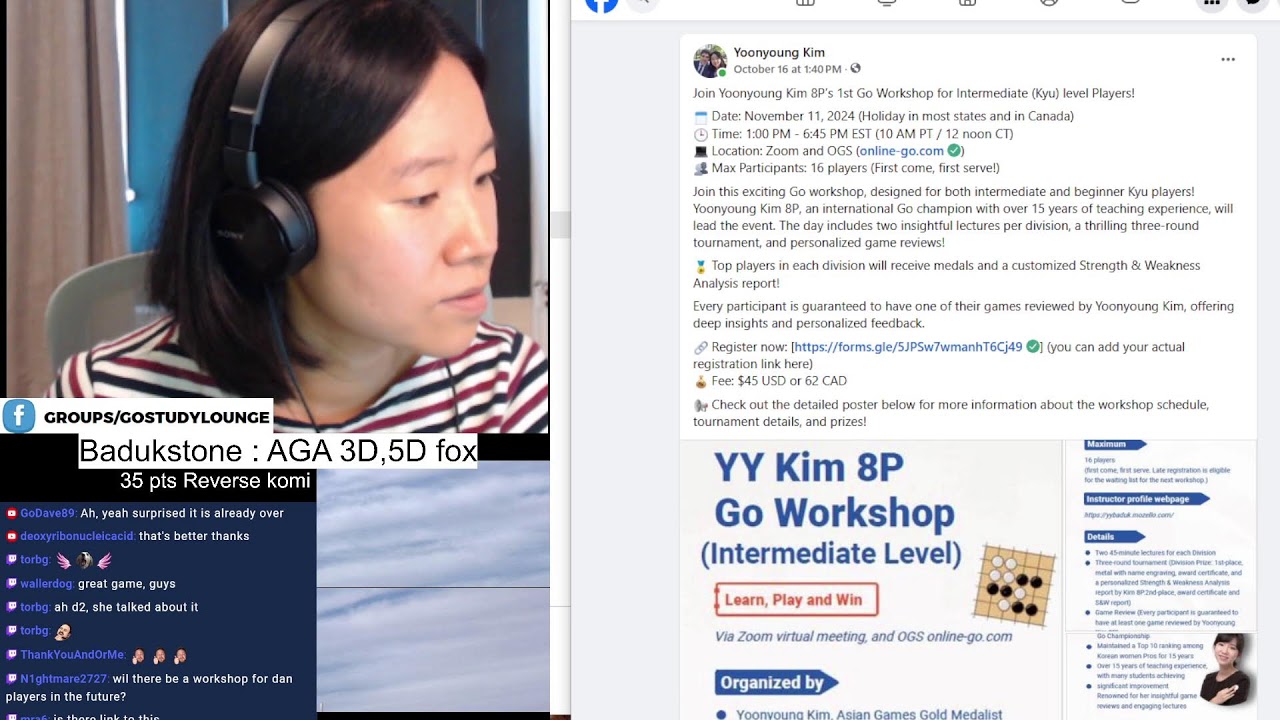
Task: Click the 'Max Participants: 16 players' text
Action: [x=790, y=168]
